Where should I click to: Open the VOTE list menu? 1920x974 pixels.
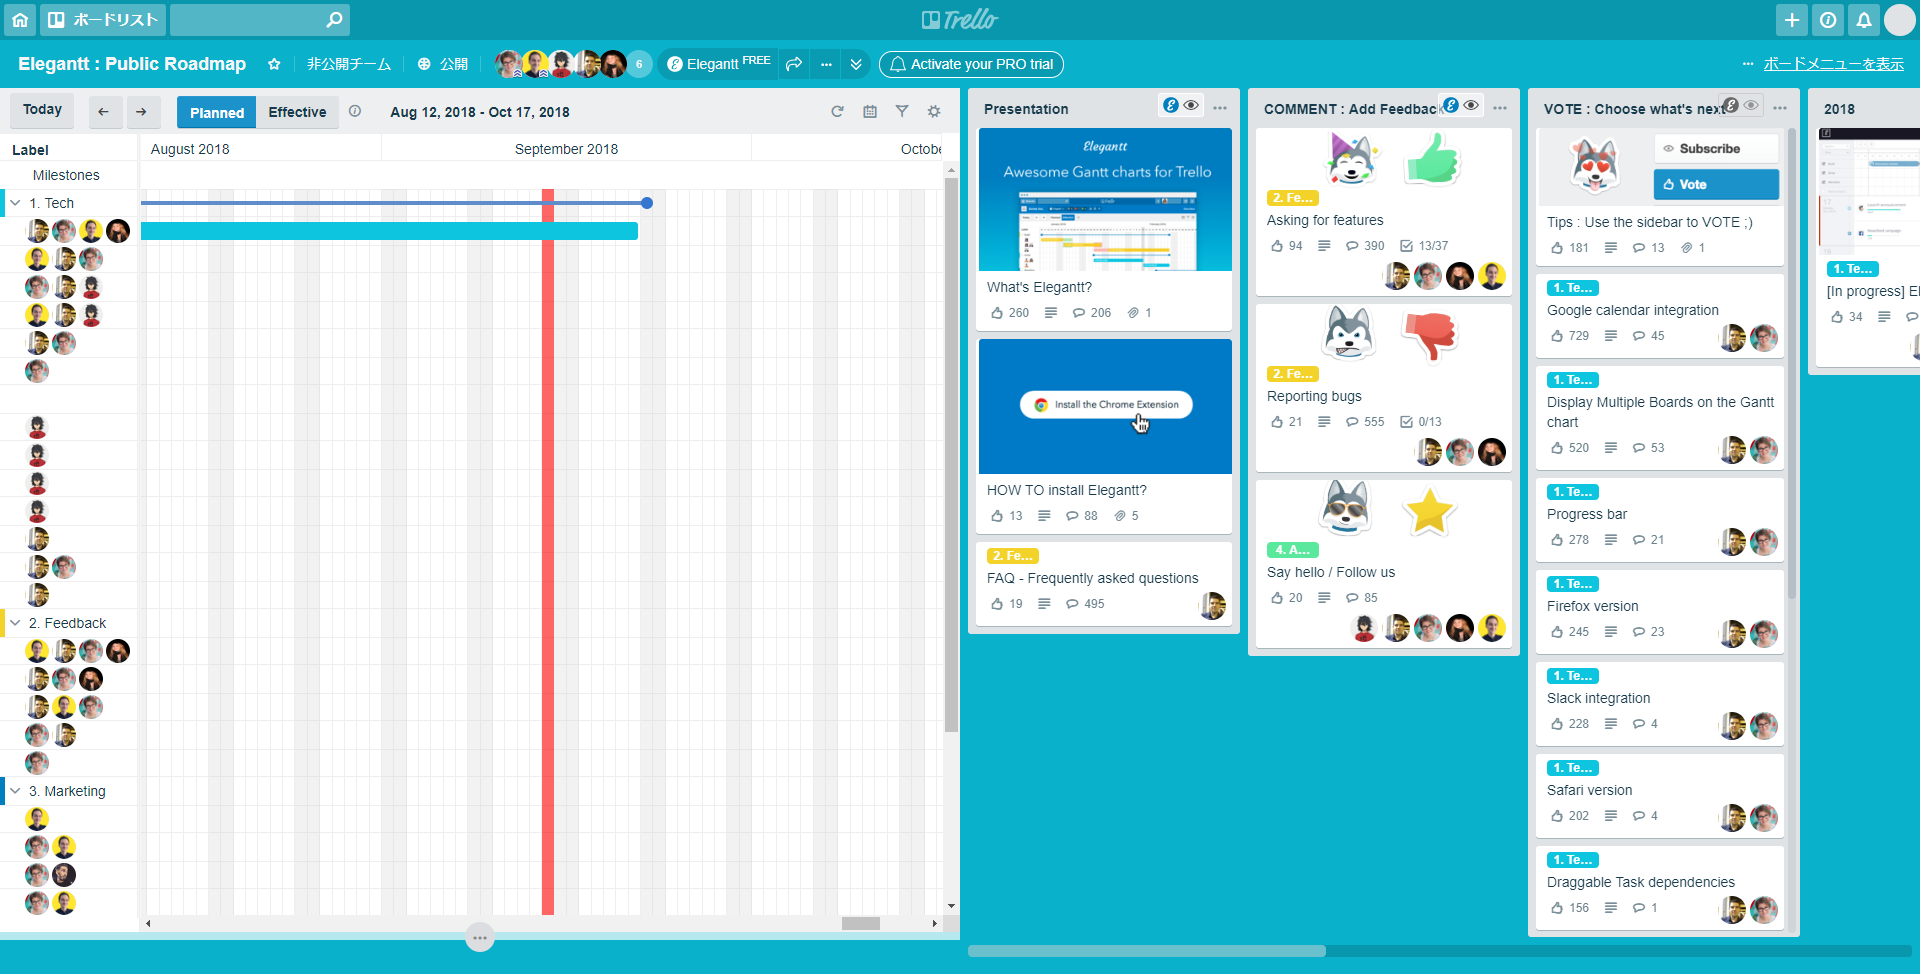[x=1780, y=108]
